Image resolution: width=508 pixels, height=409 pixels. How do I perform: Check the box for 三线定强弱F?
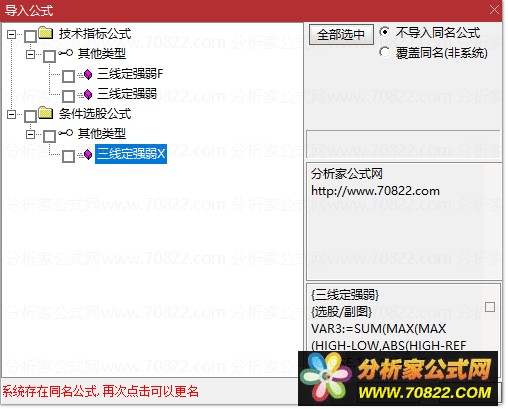[68, 76]
